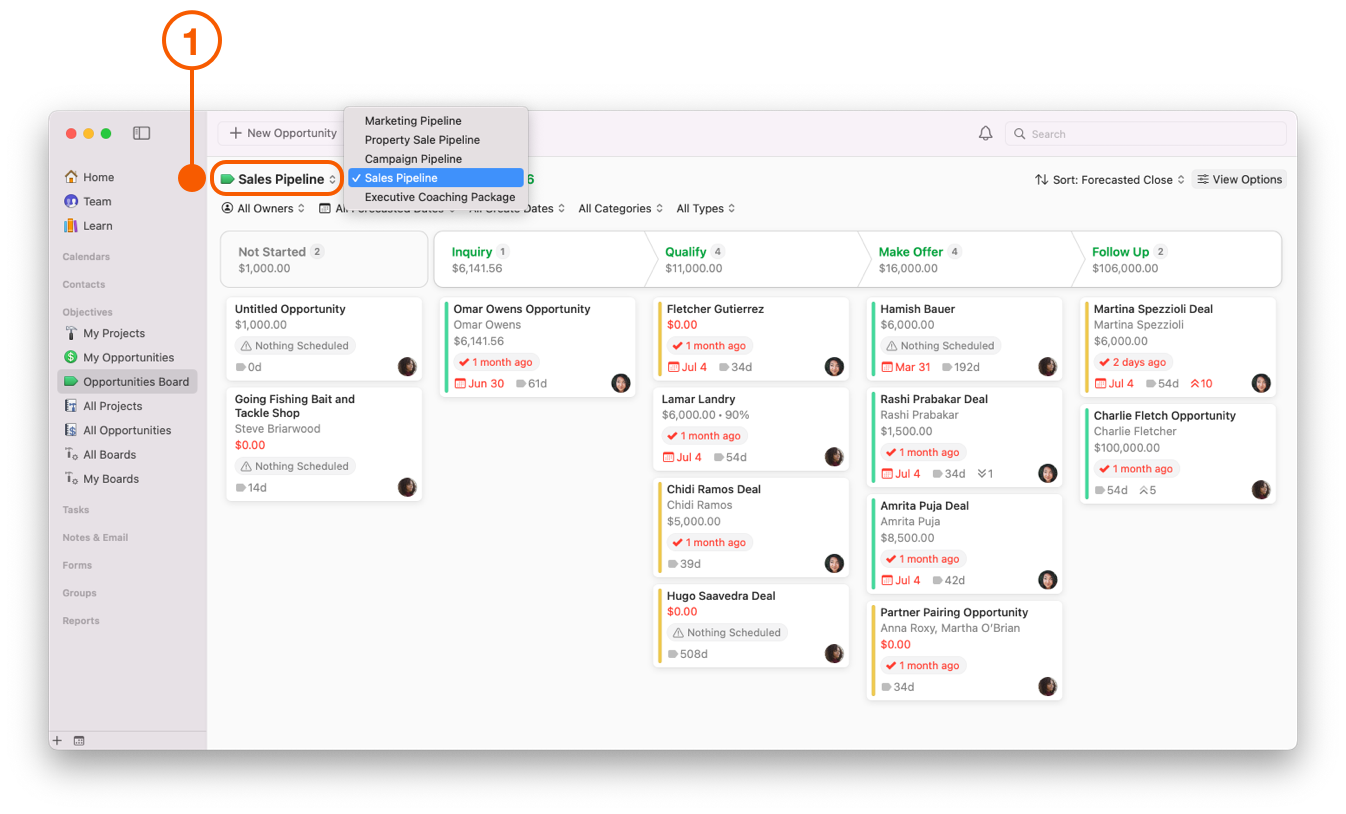Click owner avatar on Omar Owens Opportunity card
Screen dimensions: 1346x814
click(x=621, y=383)
